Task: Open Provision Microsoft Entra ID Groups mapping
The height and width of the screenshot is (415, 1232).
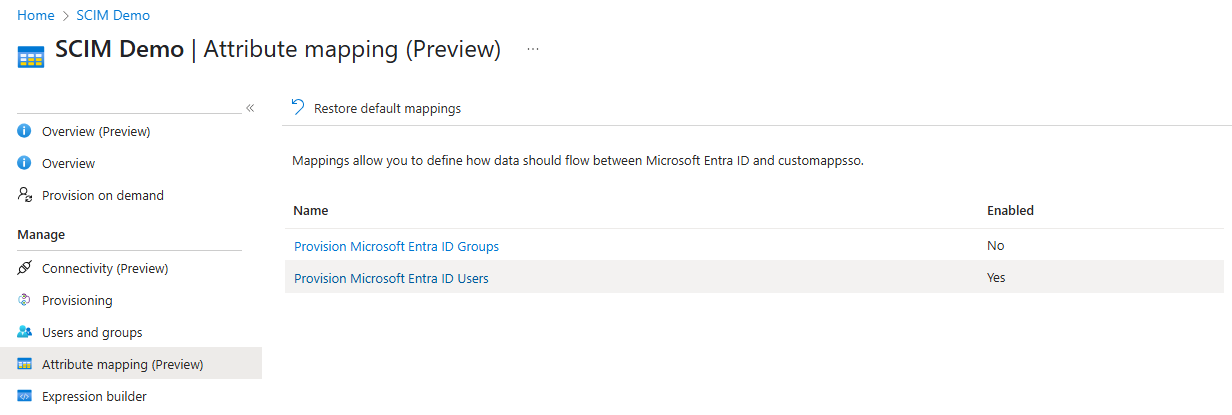Action: point(396,246)
